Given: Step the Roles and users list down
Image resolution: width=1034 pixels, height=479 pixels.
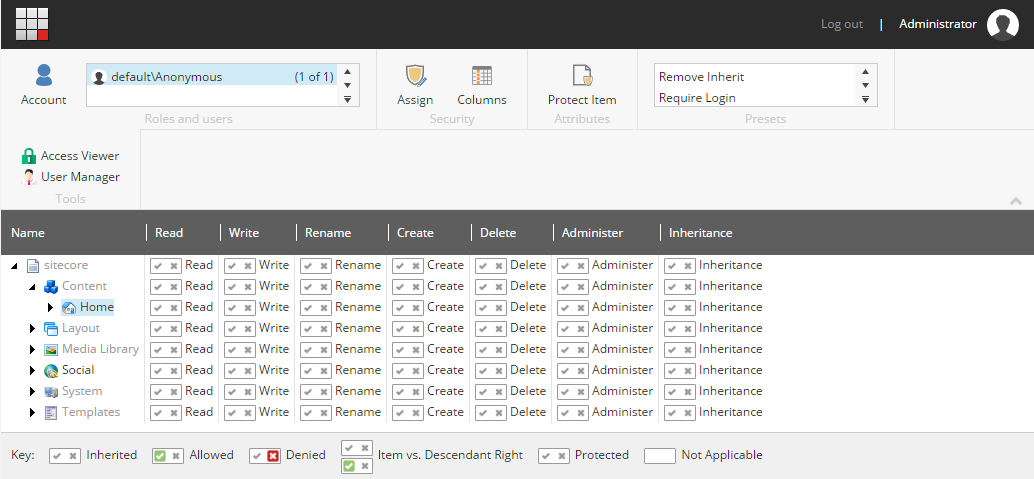Looking at the screenshot, I should click(348, 85).
